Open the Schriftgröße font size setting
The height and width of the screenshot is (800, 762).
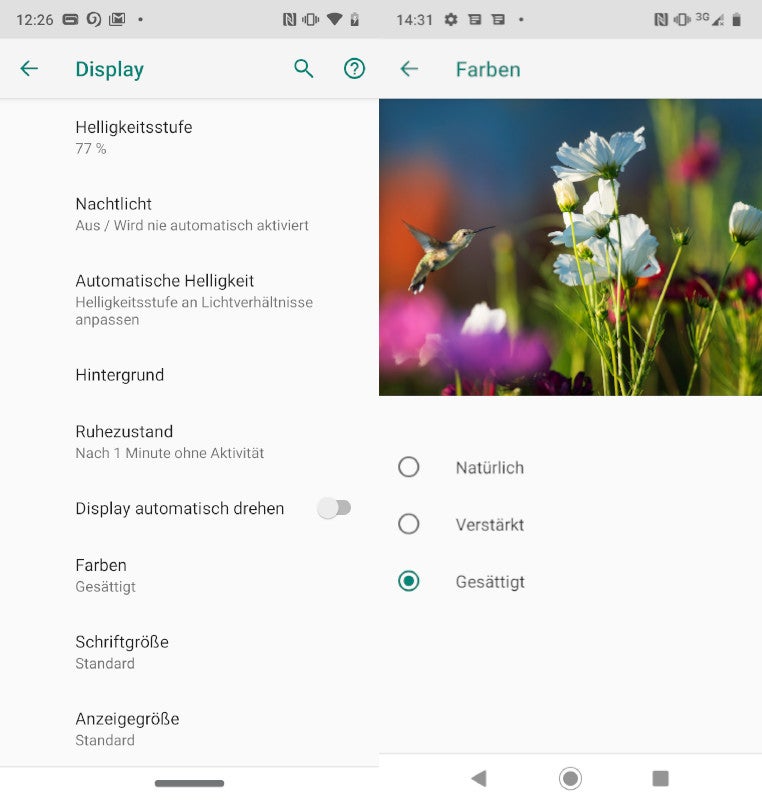(189, 652)
